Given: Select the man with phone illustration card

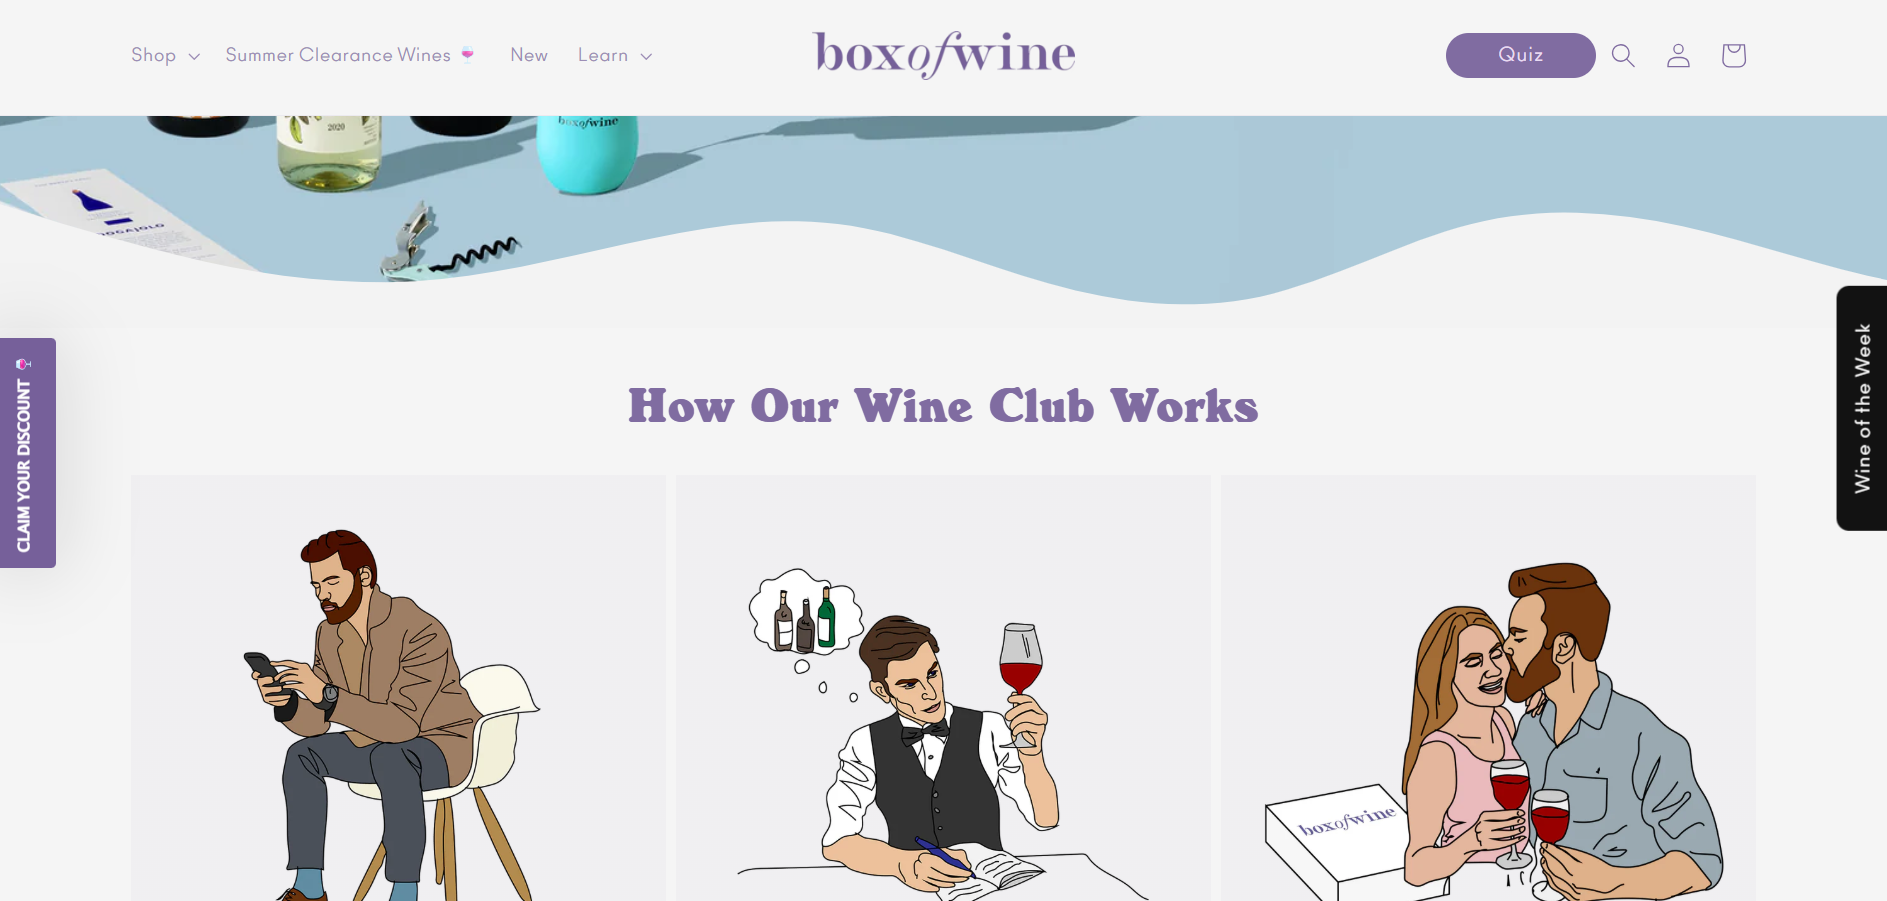Looking at the screenshot, I should tap(398, 688).
